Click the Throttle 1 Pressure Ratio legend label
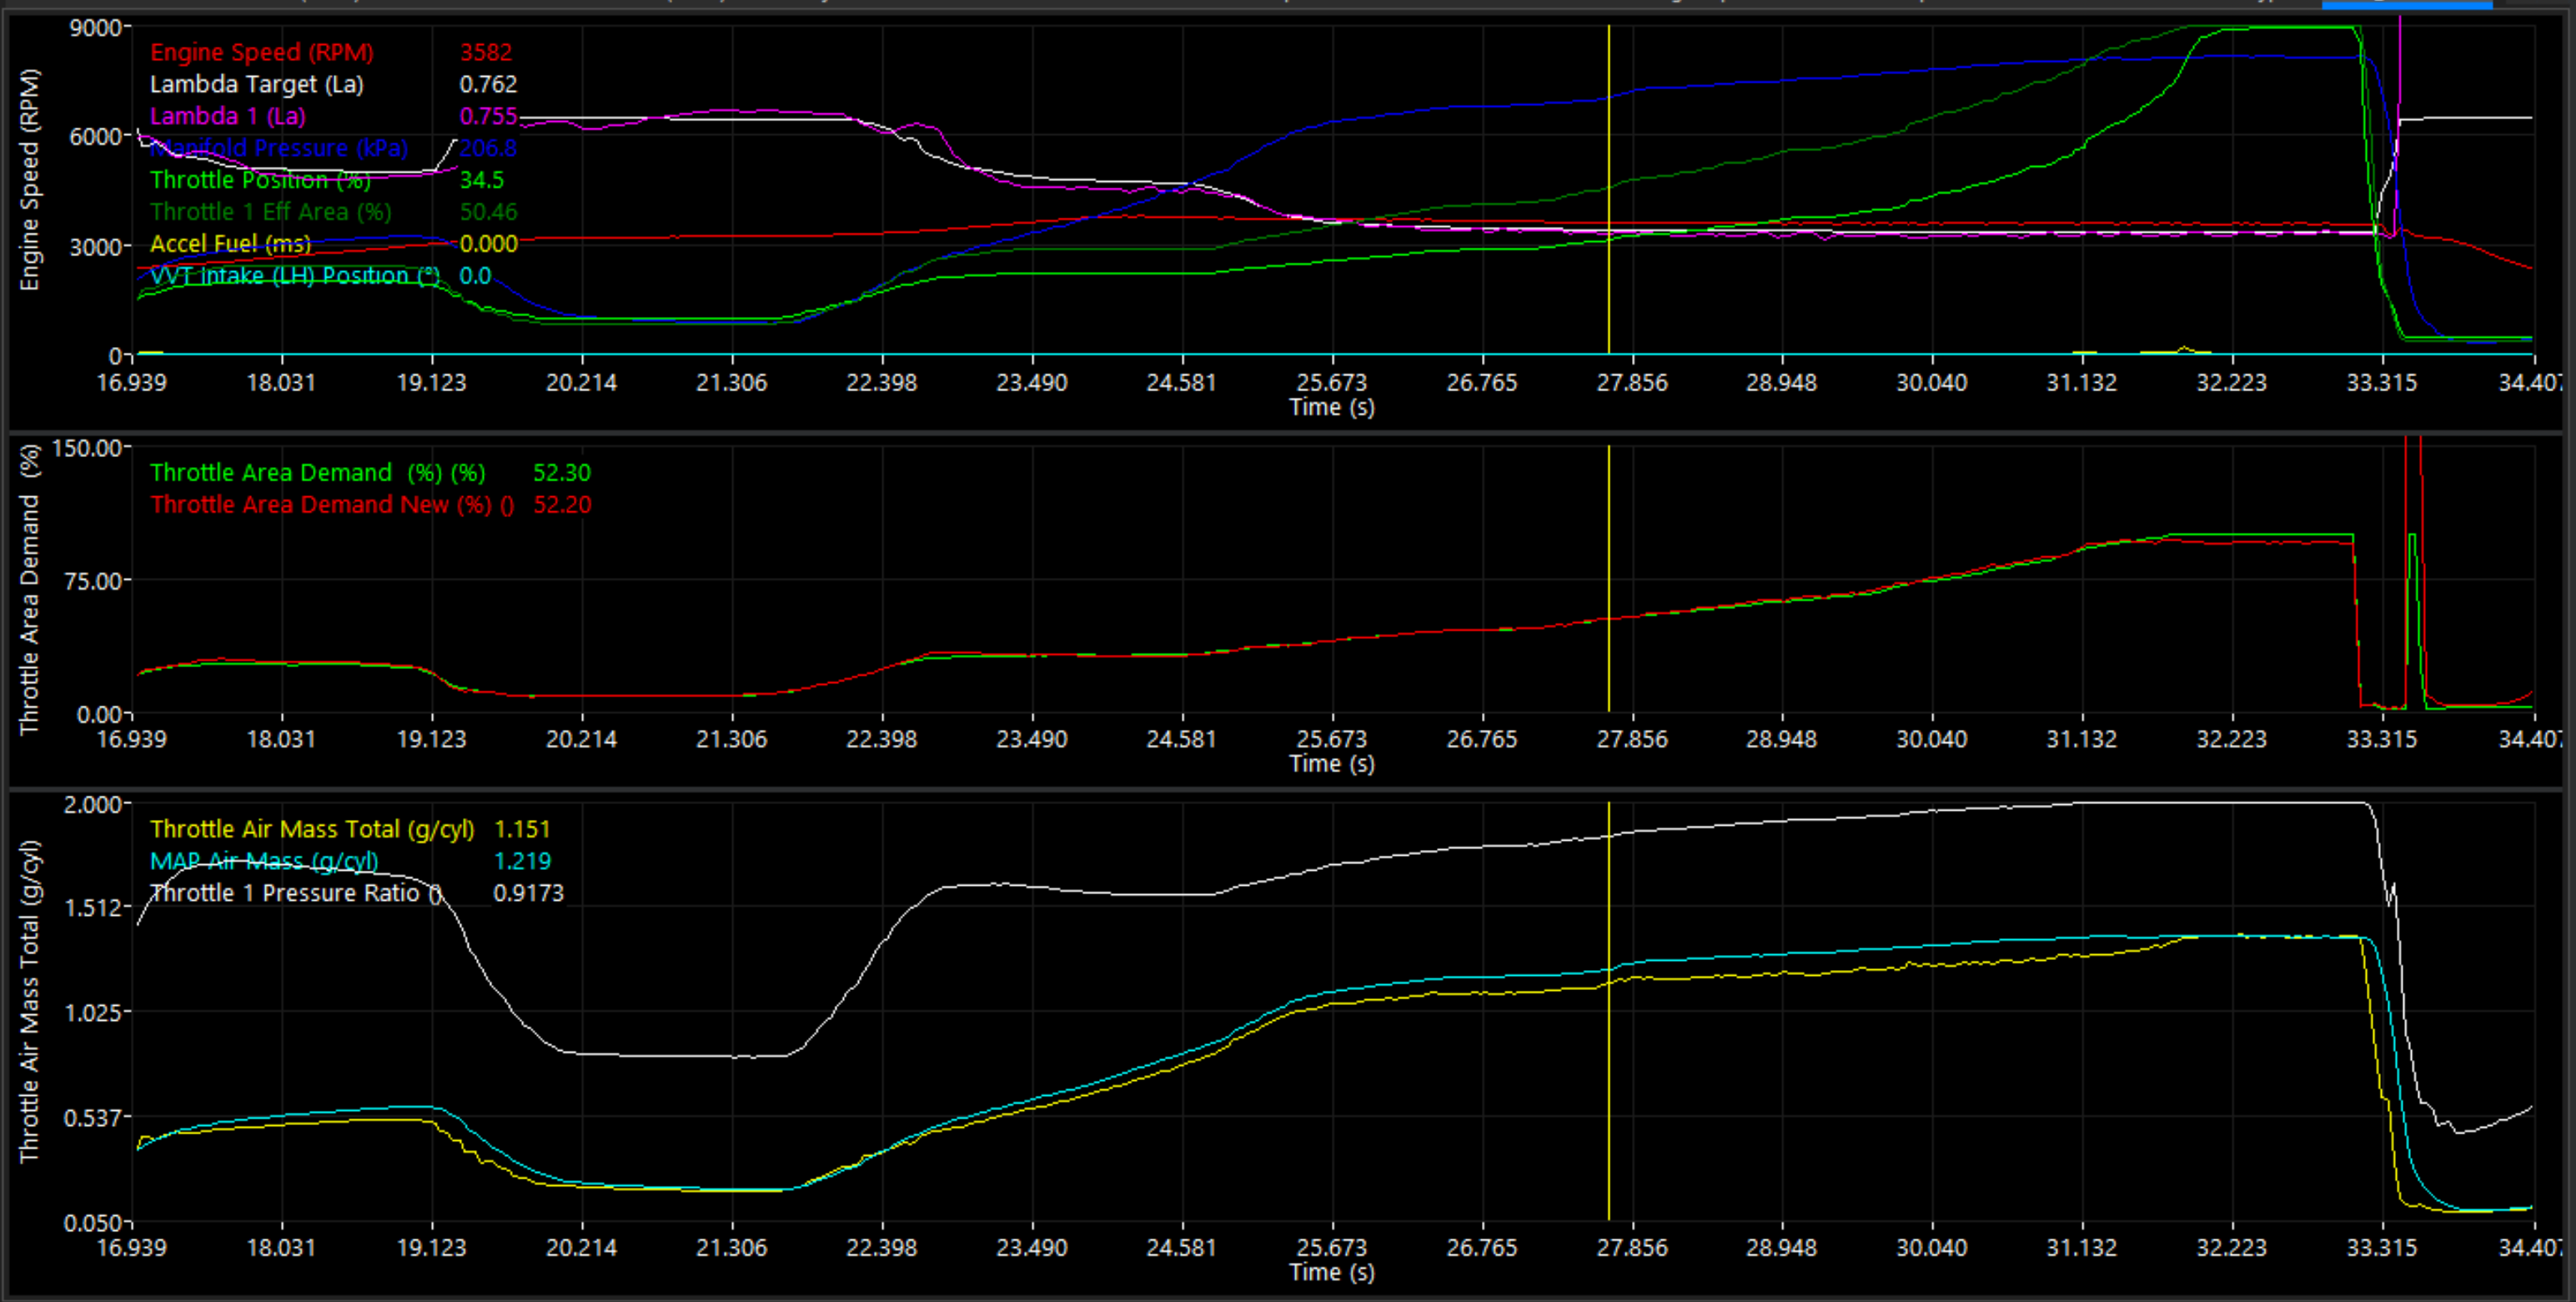This screenshot has height=1302, width=2576. pos(296,893)
